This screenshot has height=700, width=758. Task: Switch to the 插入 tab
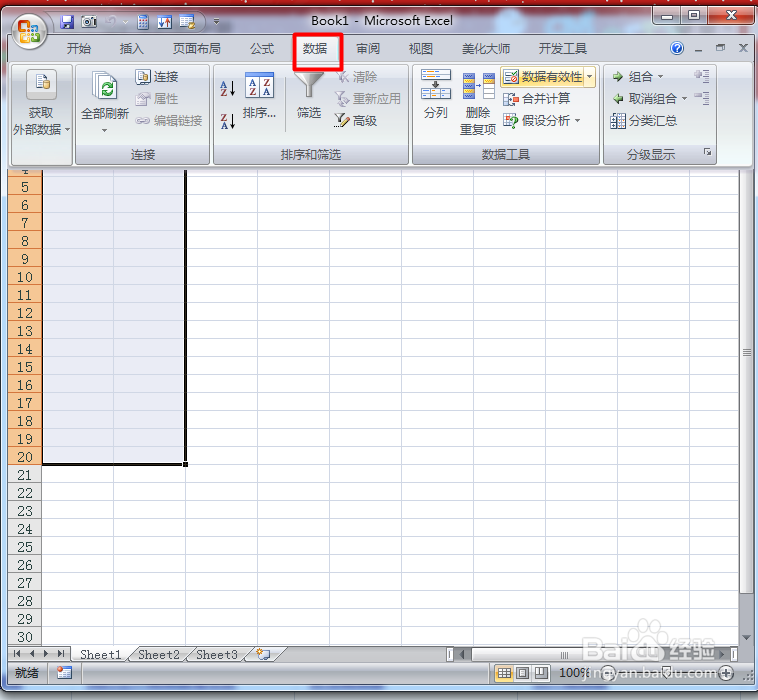click(131, 48)
